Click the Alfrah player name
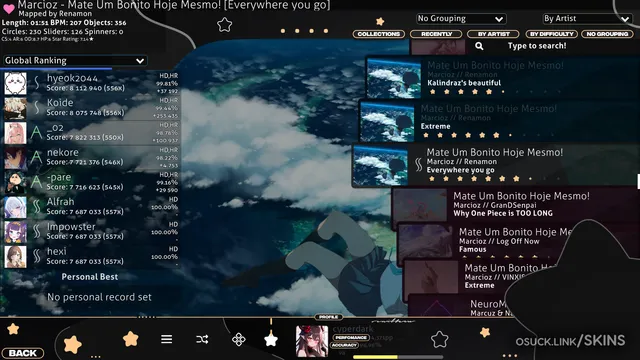The height and width of the screenshot is (360, 640). pos(60,202)
